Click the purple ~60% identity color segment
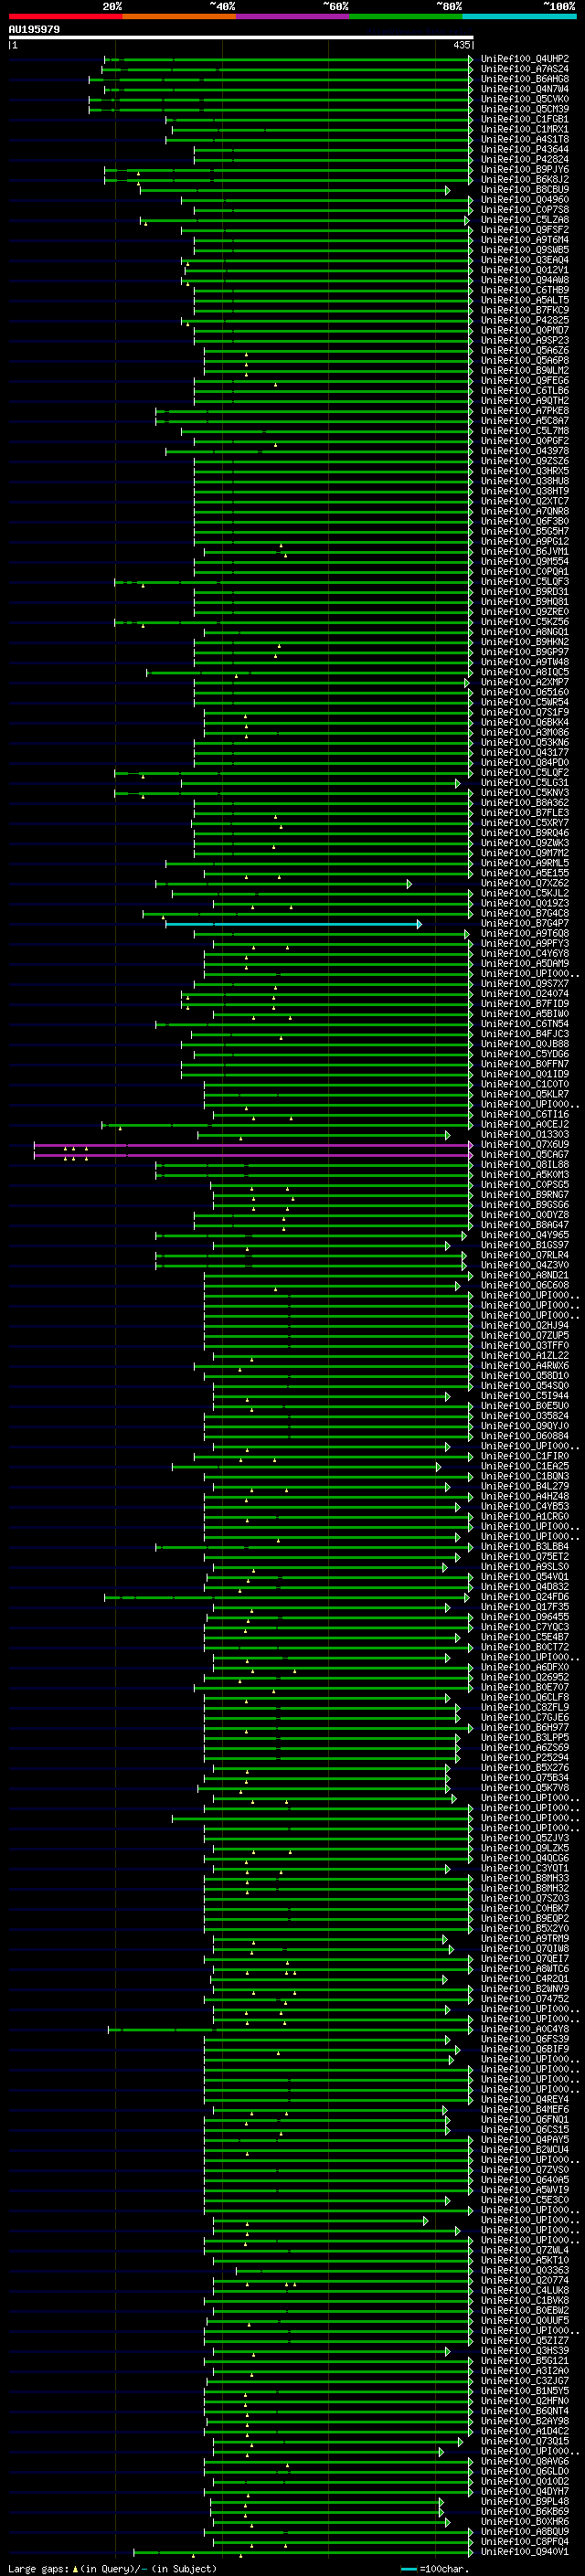This screenshot has width=585, height=2576. [292, 16]
